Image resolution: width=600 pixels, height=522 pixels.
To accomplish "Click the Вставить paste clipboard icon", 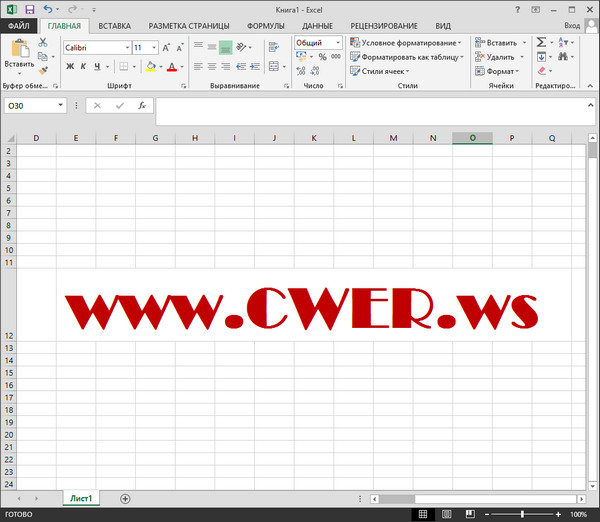I will 18,49.
